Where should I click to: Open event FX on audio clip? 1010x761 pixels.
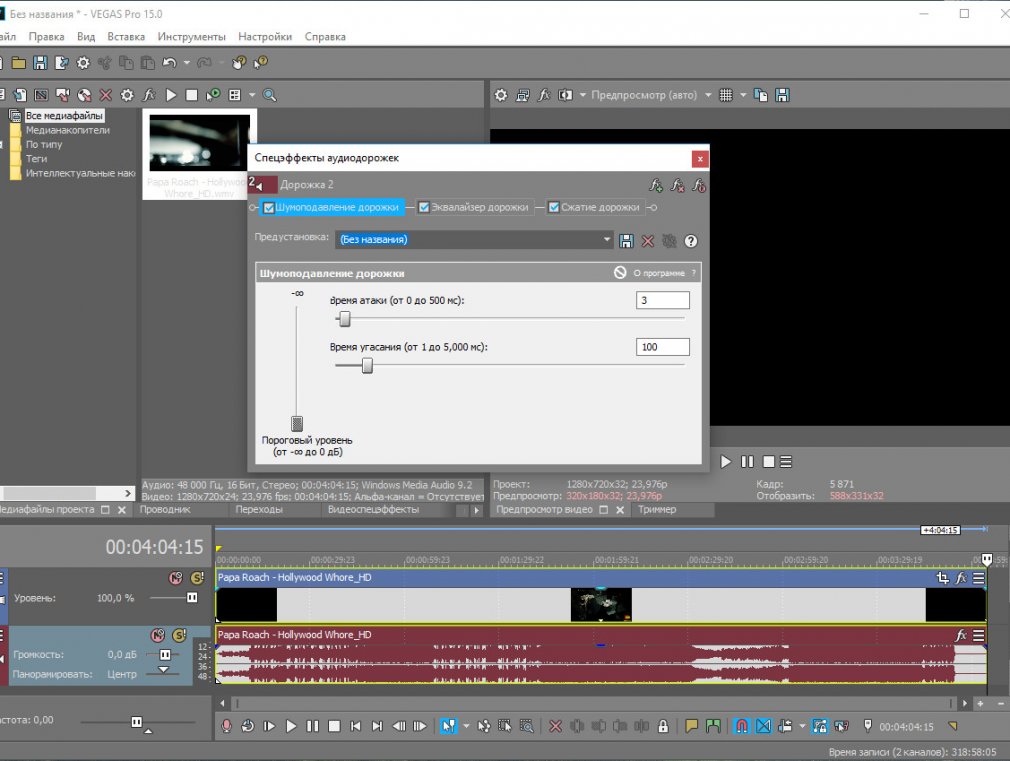[961, 635]
